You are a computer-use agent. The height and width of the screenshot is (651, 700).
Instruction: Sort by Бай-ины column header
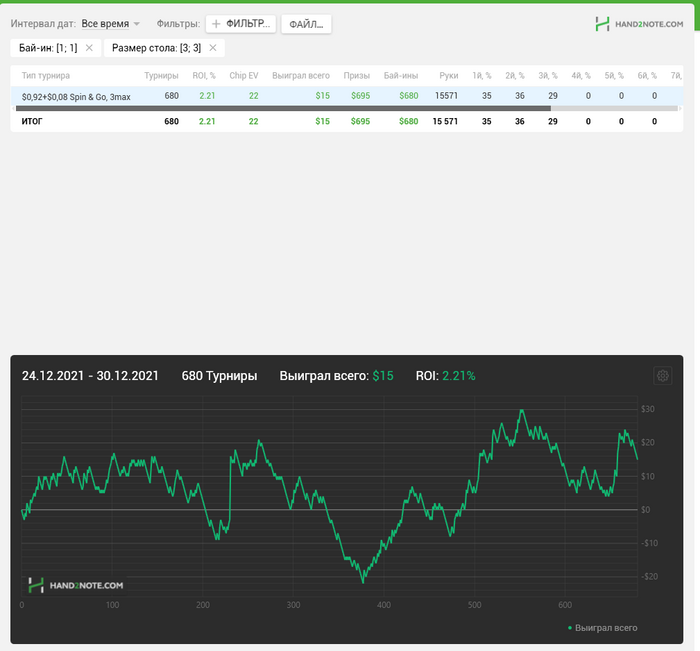(401, 75)
